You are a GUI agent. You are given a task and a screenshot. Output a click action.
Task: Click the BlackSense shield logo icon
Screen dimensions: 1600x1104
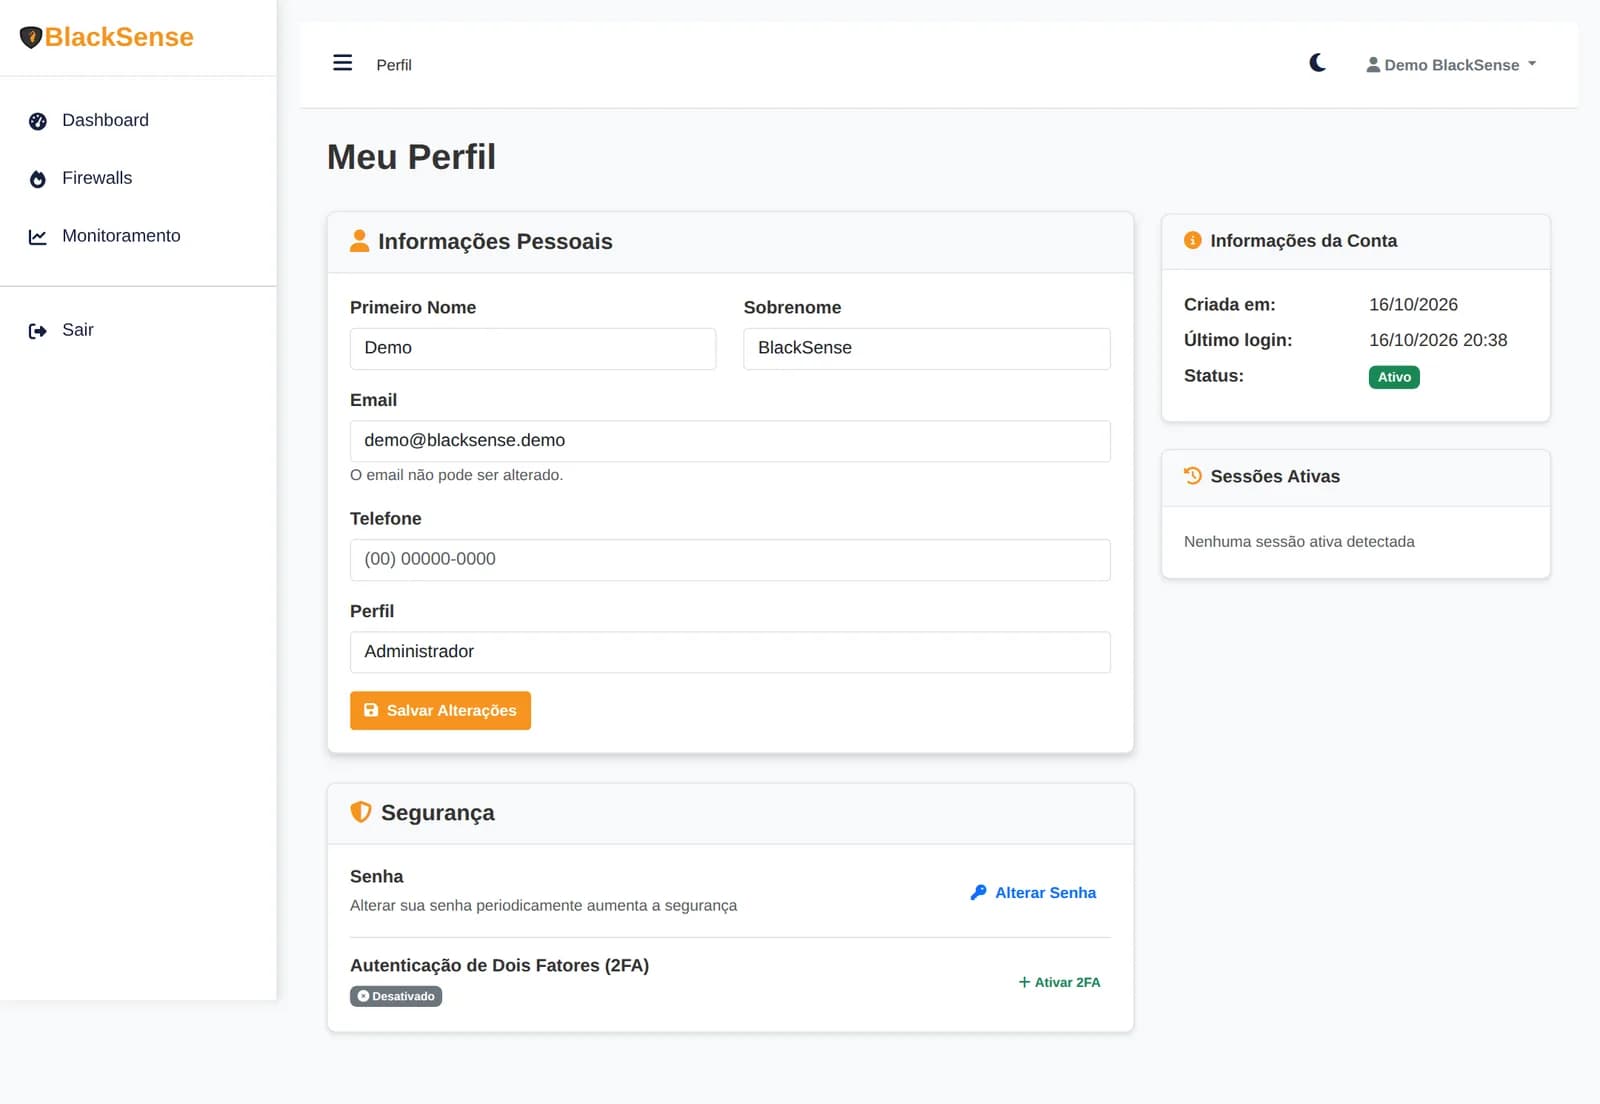coord(31,37)
